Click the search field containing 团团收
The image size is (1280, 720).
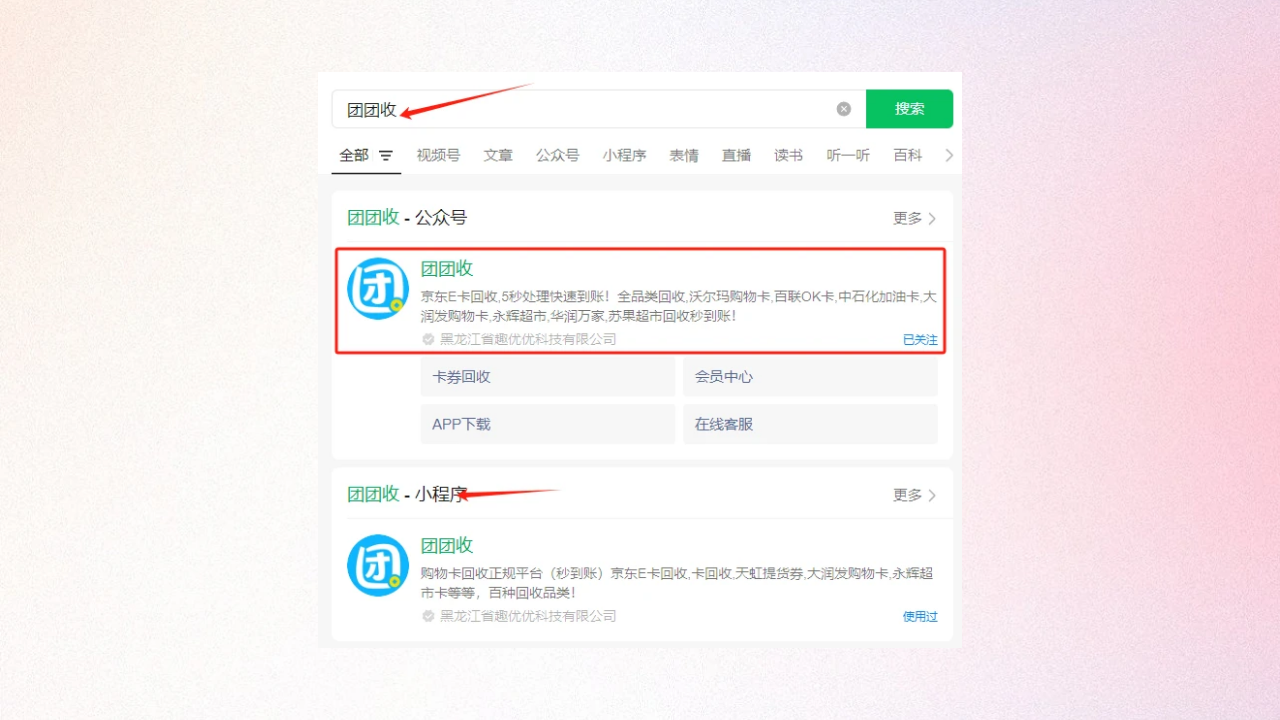click(598, 109)
